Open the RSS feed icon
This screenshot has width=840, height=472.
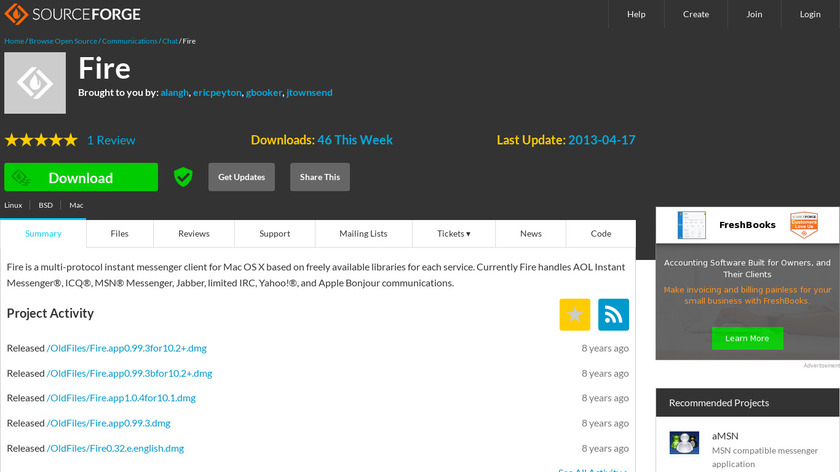pyautogui.click(x=613, y=314)
